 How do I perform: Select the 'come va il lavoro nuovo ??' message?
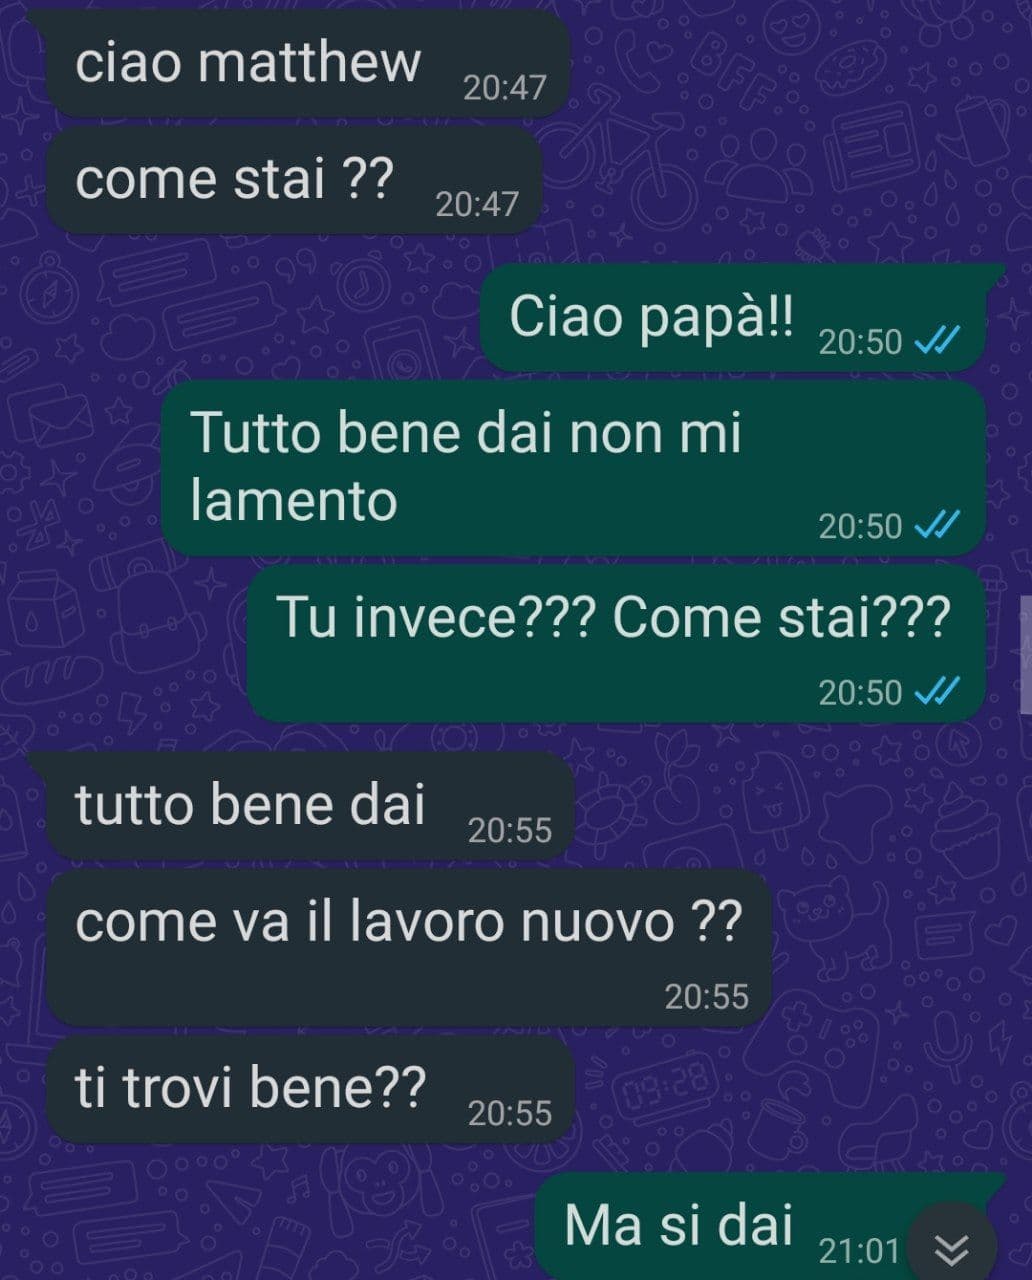pyautogui.click(x=409, y=948)
